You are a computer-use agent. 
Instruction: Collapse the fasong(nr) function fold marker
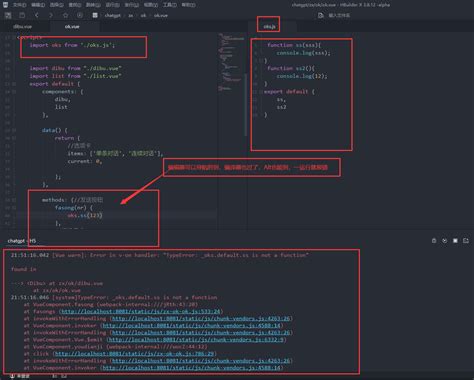coord(14,208)
